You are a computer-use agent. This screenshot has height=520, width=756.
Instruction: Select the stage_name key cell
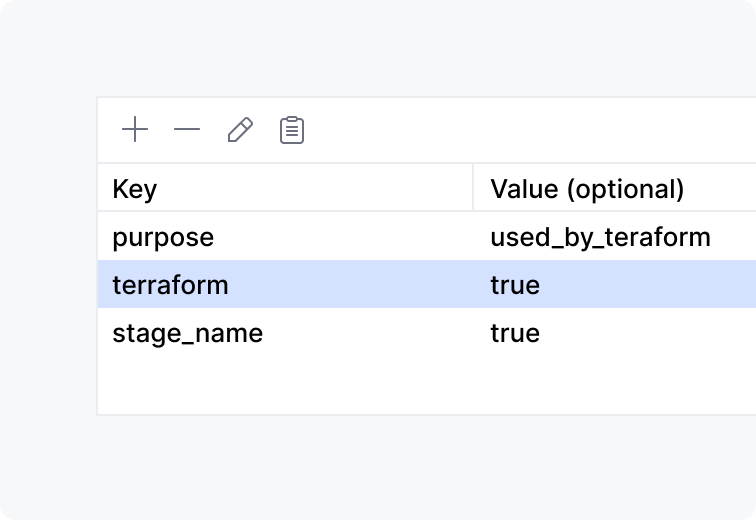[187, 333]
